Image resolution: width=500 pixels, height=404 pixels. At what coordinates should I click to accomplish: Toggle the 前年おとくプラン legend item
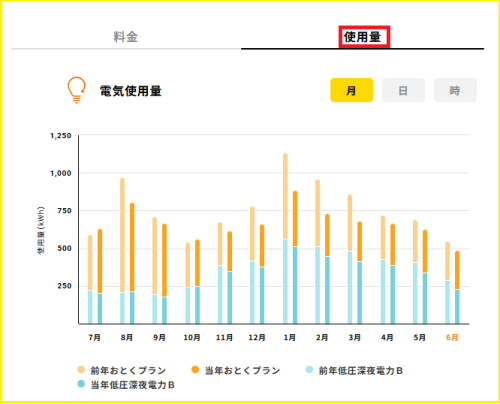[122, 370]
